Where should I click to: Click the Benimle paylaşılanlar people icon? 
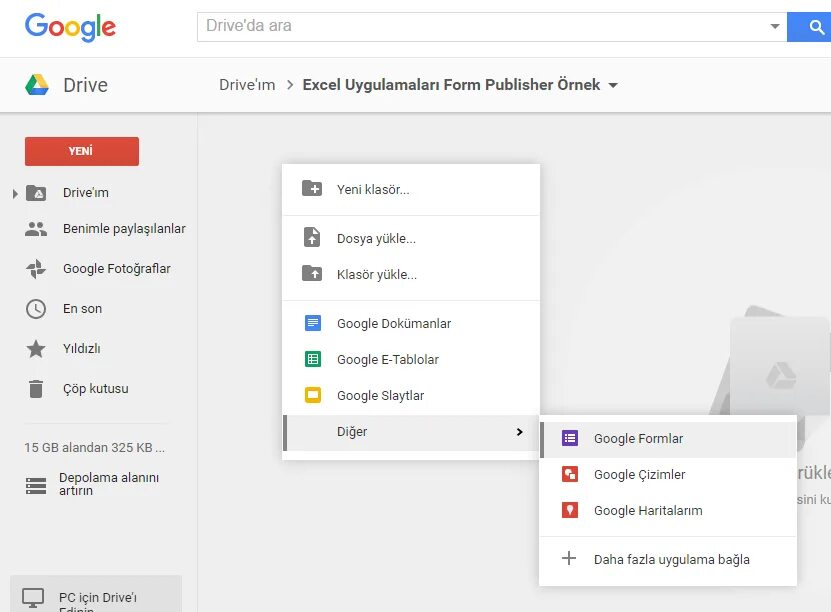click(x=36, y=229)
